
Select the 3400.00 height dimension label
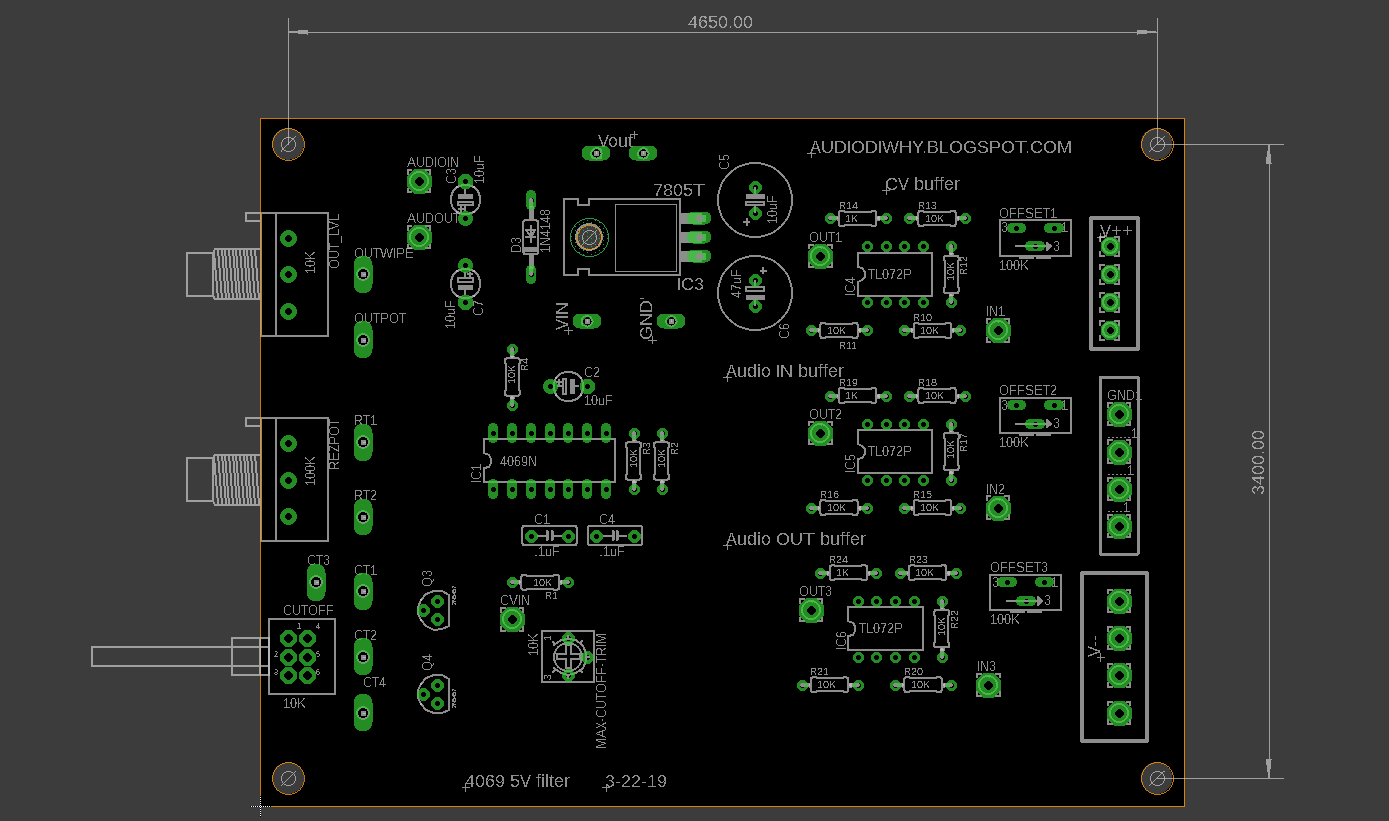point(1258,462)
